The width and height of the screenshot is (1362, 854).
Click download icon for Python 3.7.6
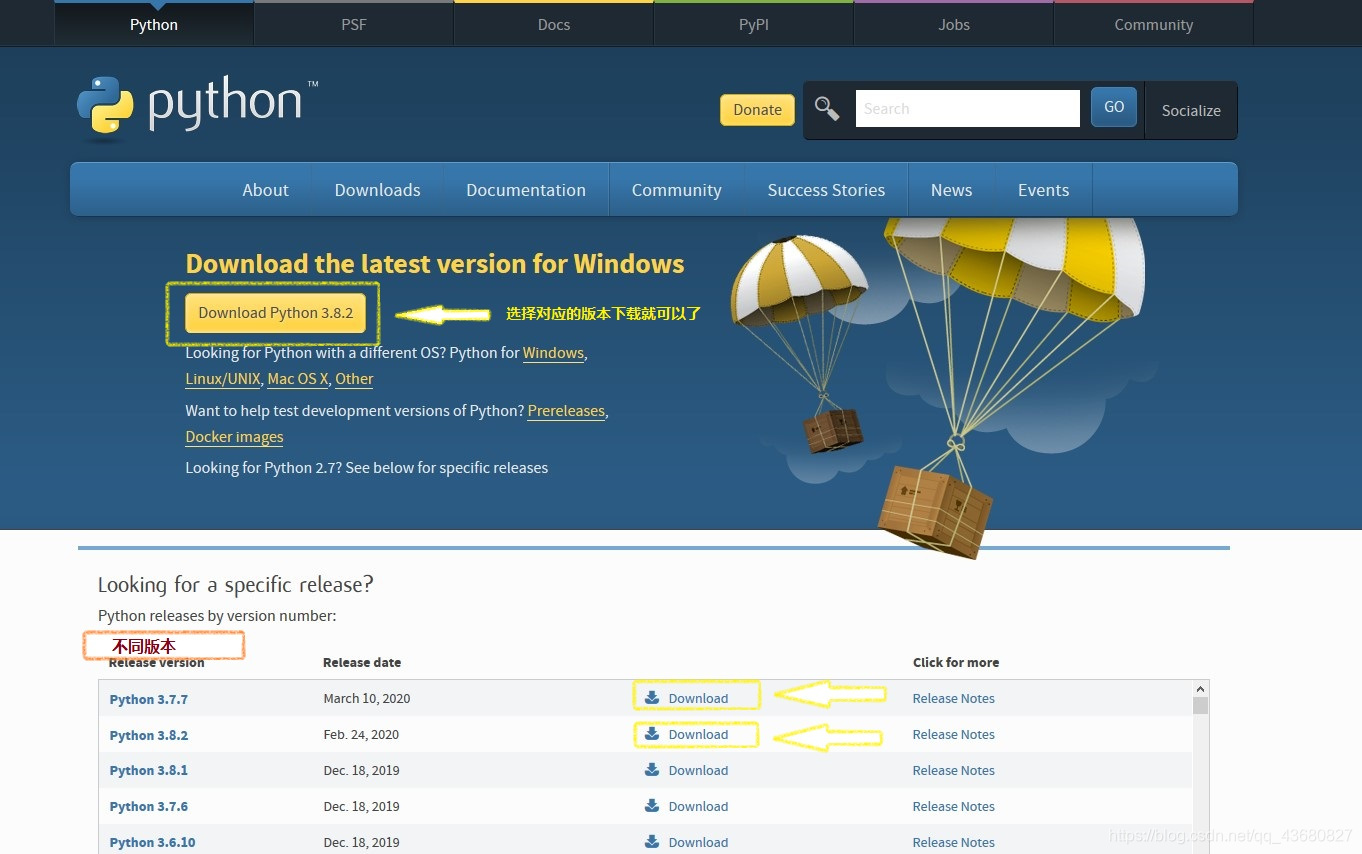tap(652, 806)
